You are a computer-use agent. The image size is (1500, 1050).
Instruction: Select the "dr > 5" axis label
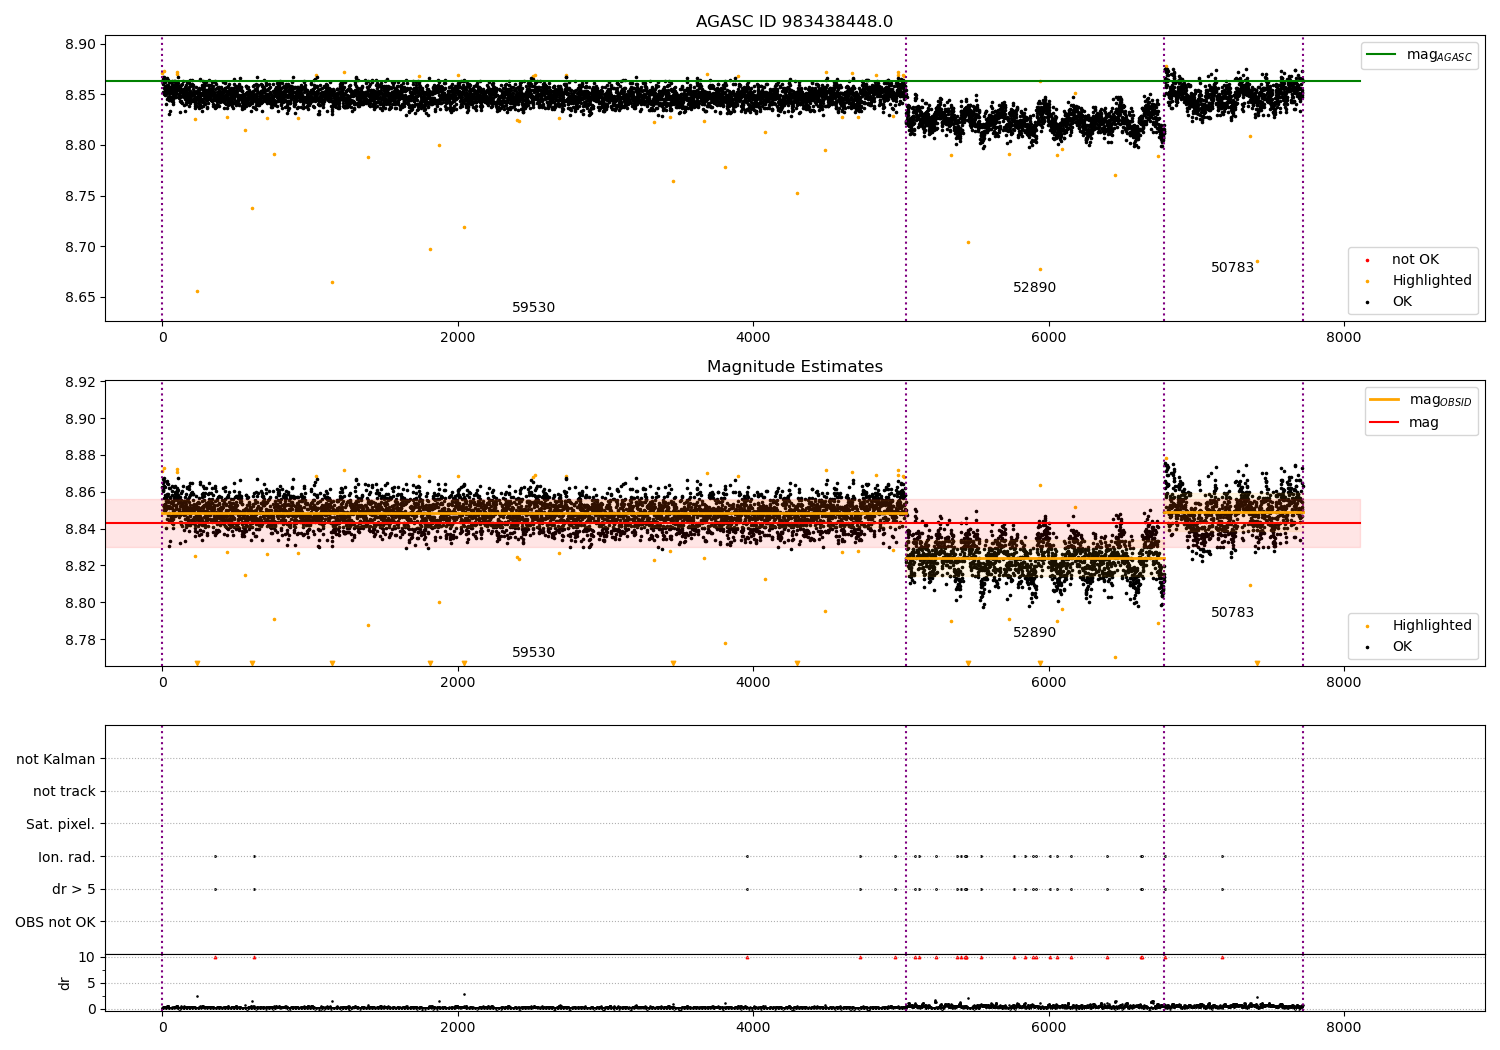click(x=73, y=889)
